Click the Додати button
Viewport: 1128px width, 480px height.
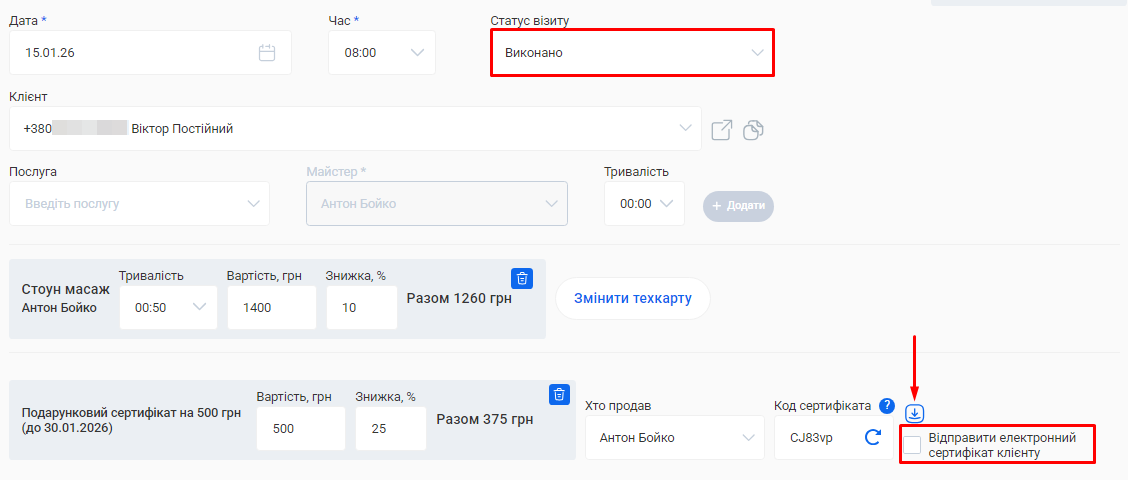tap(738, 205)
